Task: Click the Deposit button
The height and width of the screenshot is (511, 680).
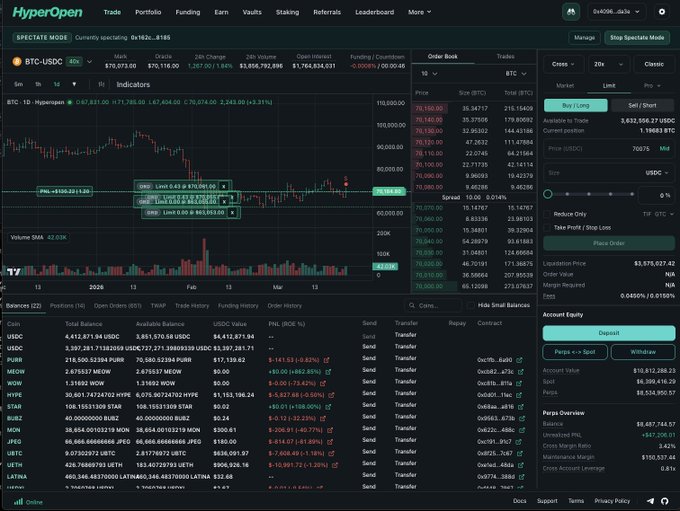Action: 608,333
